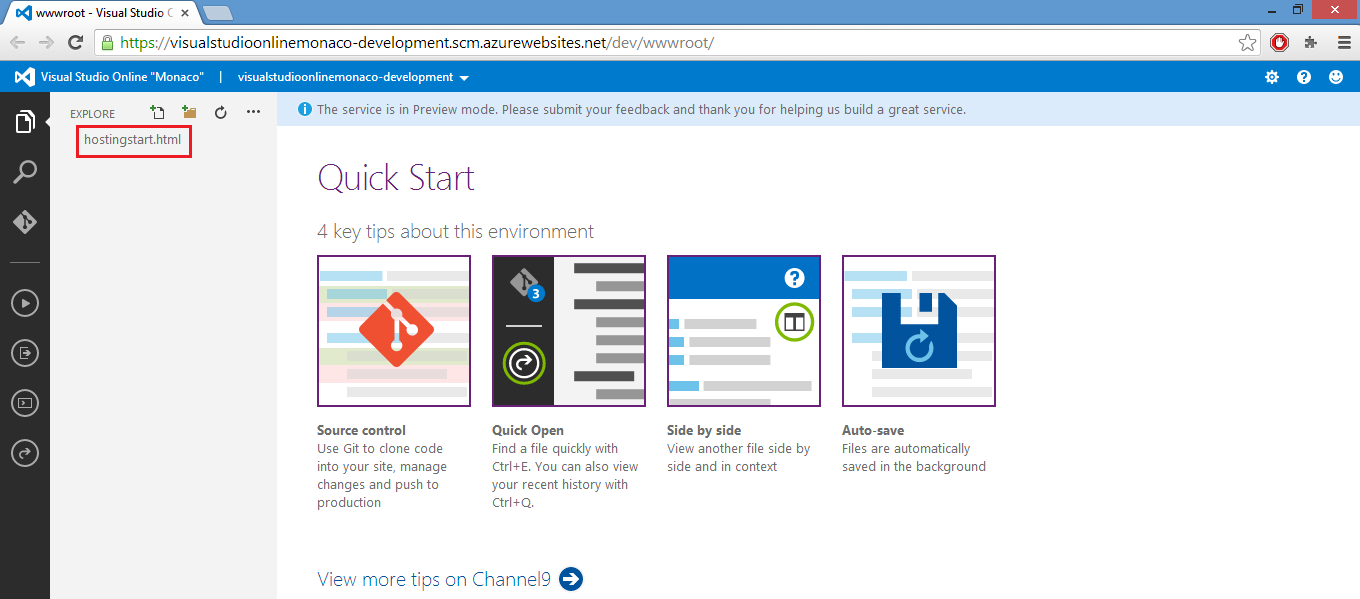Open settings via gear icon
The image size is (1360, 599).
click(x=1271, y=76)
